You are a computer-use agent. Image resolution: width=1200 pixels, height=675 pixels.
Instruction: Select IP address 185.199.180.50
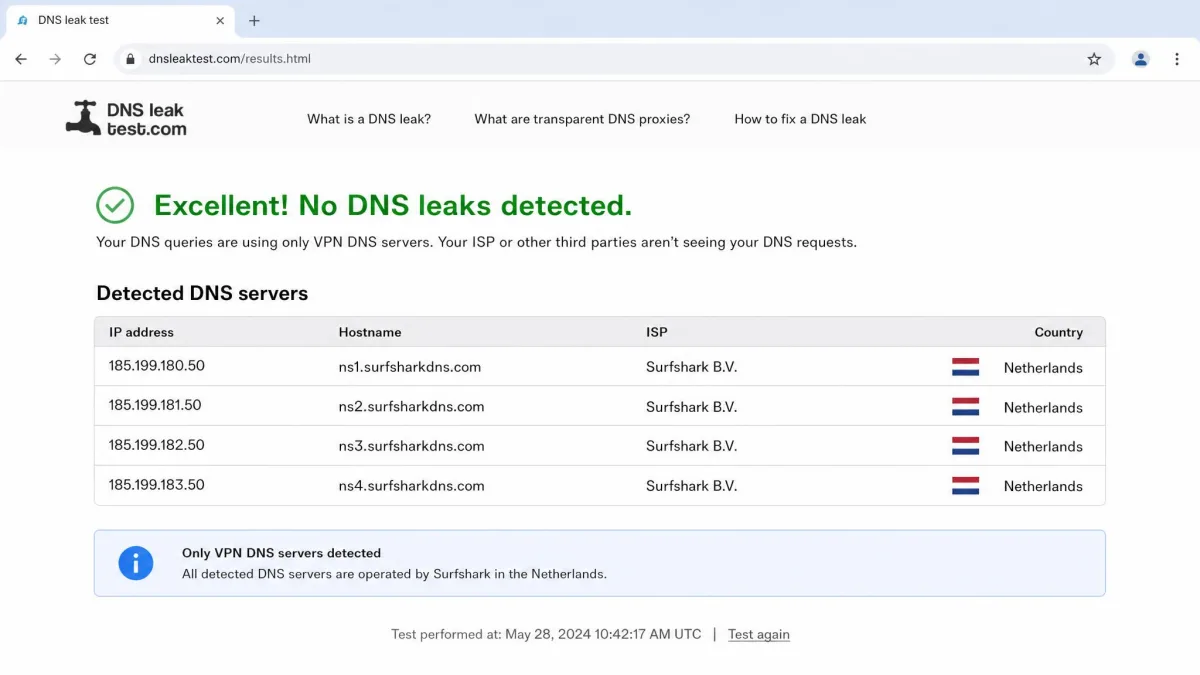click(157, 366)
